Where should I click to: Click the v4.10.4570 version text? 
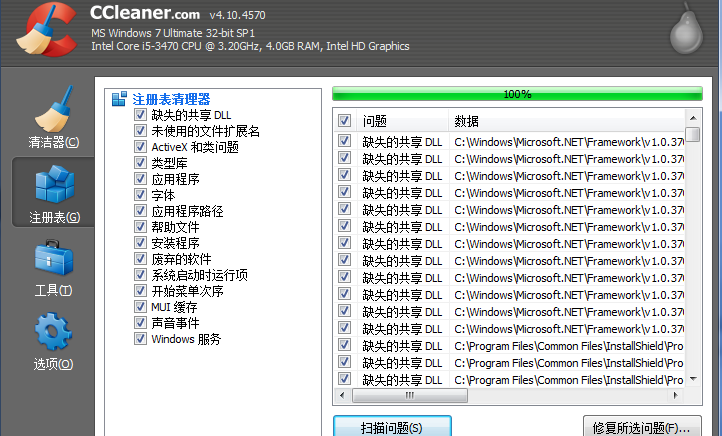[x=238, y=15]
